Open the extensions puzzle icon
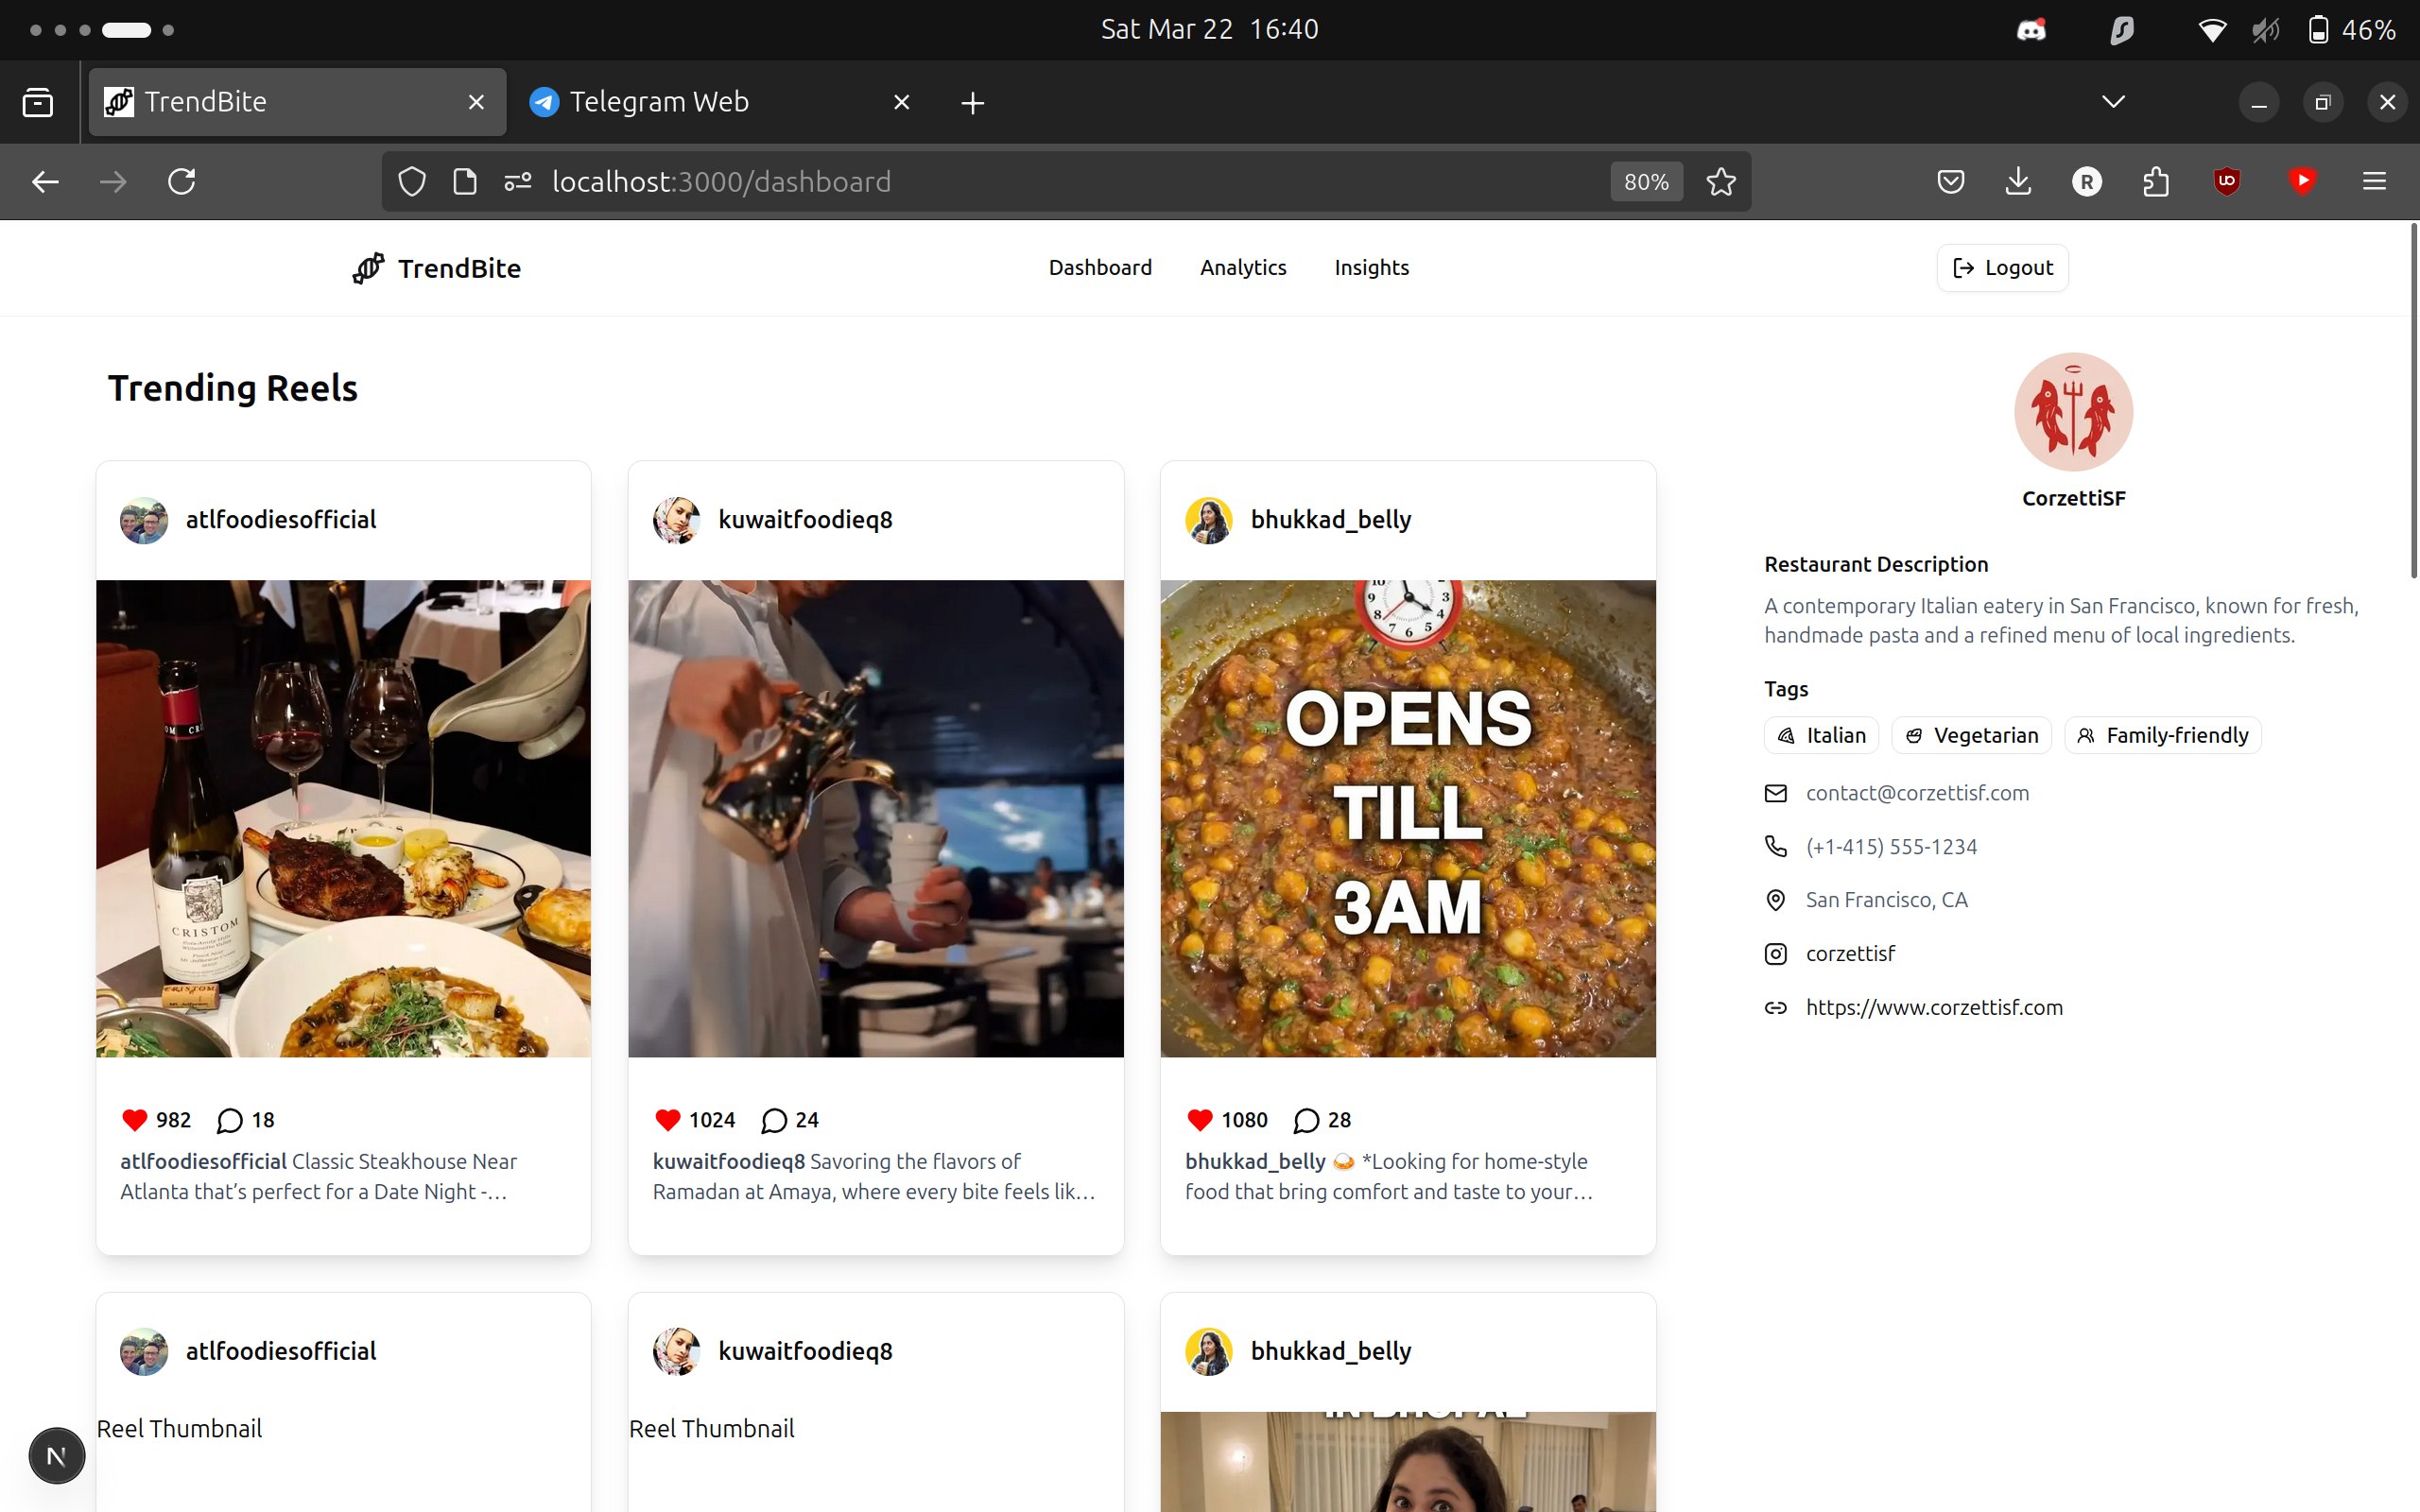Image resolution: width=2420 pixels, height=1512 pixels. [2156, 182]
